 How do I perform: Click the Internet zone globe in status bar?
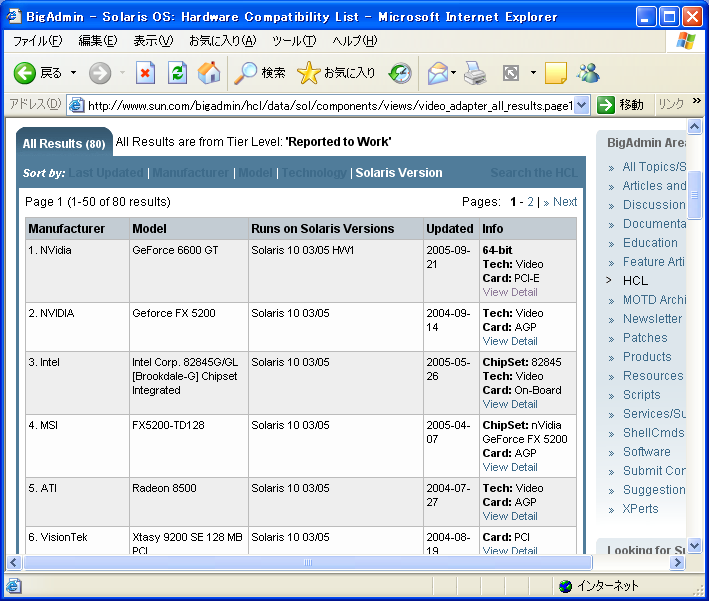565,586
